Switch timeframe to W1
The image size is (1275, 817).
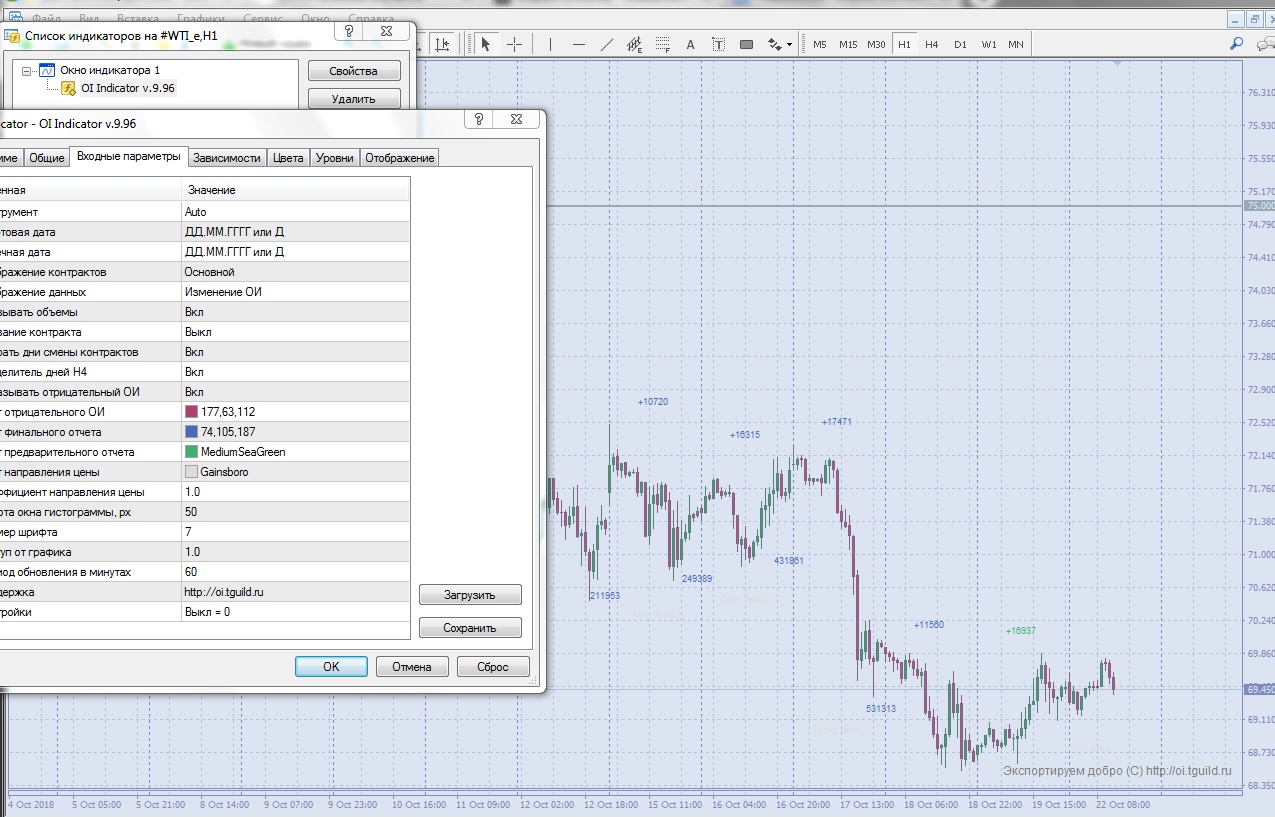pos(988,44)
